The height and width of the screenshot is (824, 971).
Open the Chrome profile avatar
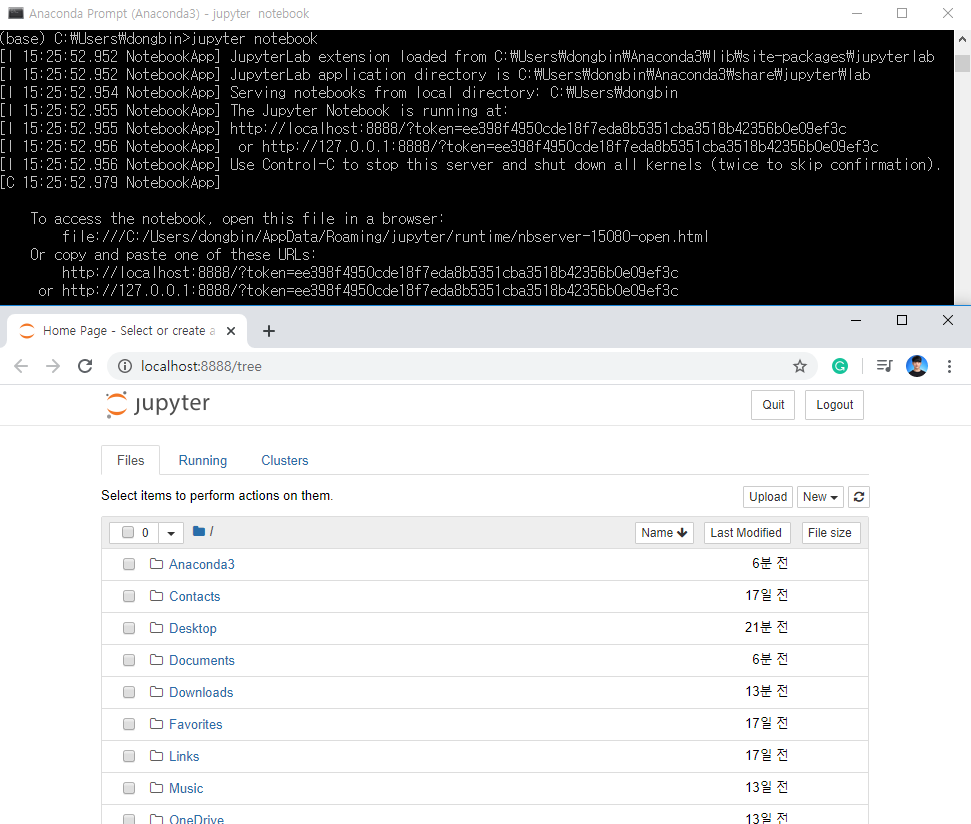tap(917, 366)
